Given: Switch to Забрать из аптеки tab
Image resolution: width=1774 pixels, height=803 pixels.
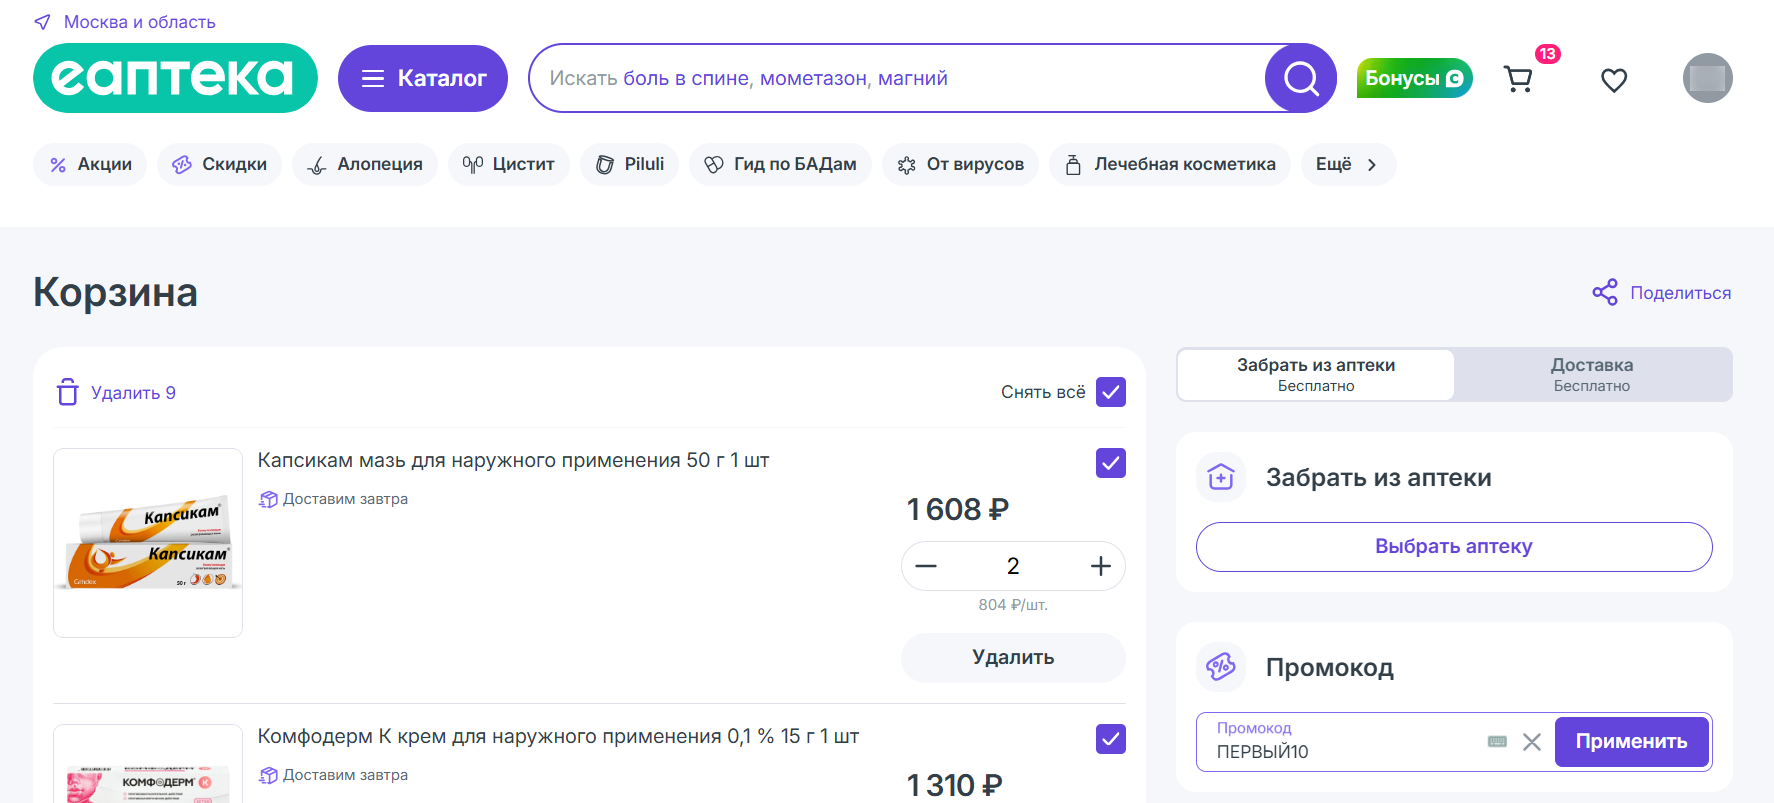Looking at the screenshot, I should click(x=1316, y=374).
